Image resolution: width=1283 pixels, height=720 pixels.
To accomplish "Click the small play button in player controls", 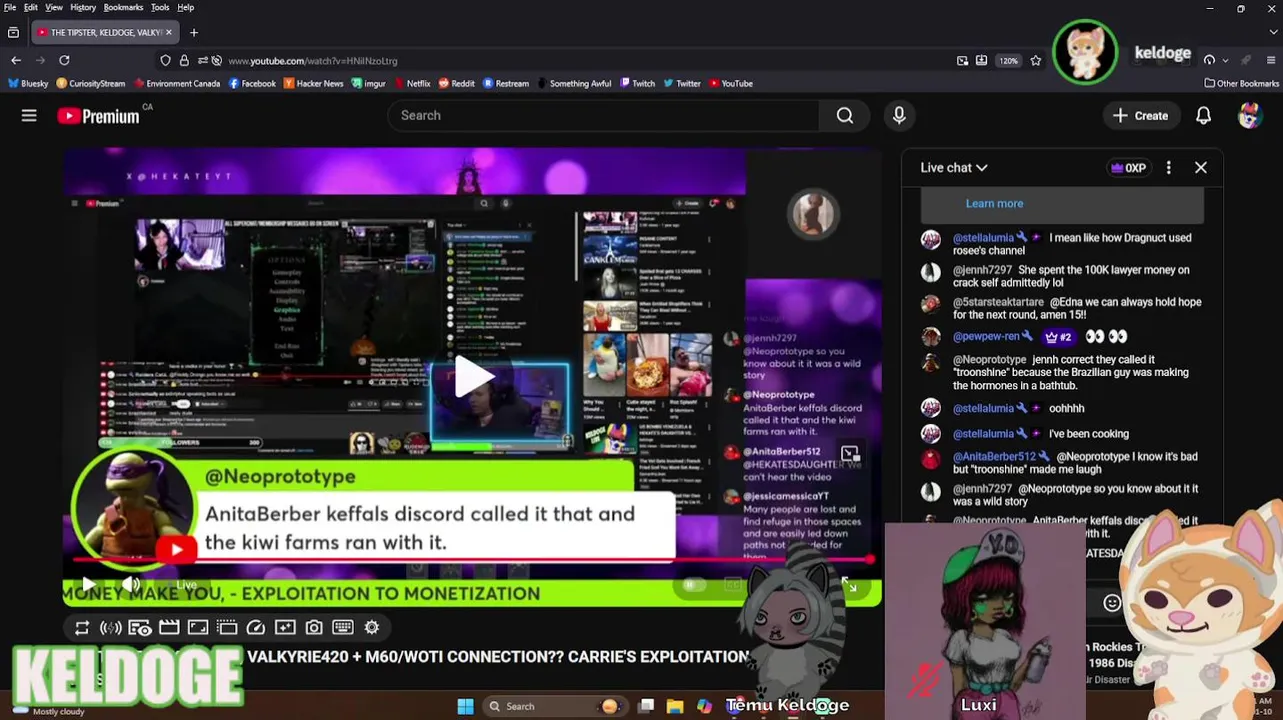I will 89,585.
